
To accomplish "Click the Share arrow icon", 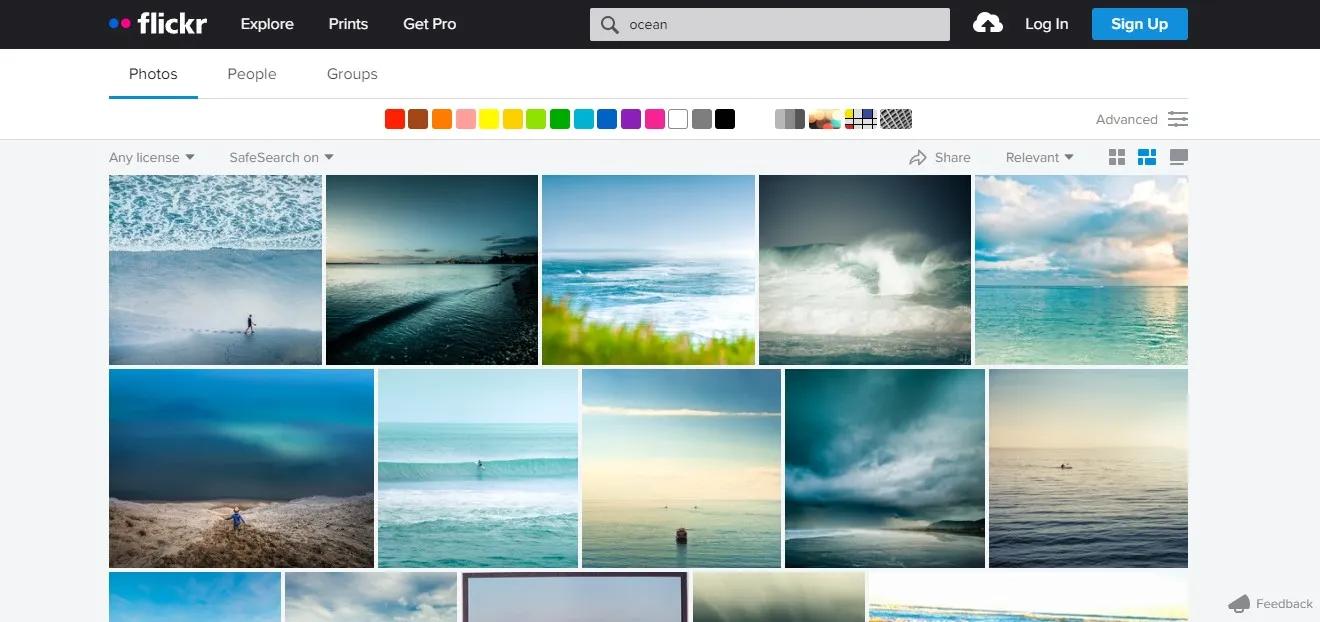I will 918,157.
